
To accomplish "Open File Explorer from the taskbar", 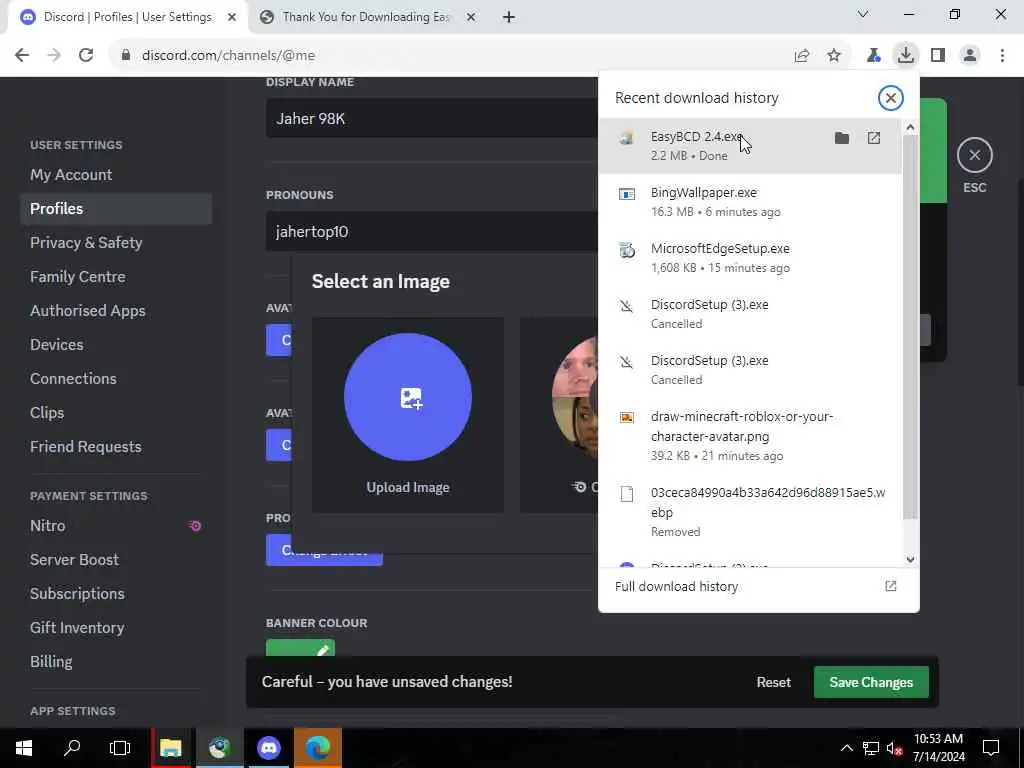I will pos(170,748).
